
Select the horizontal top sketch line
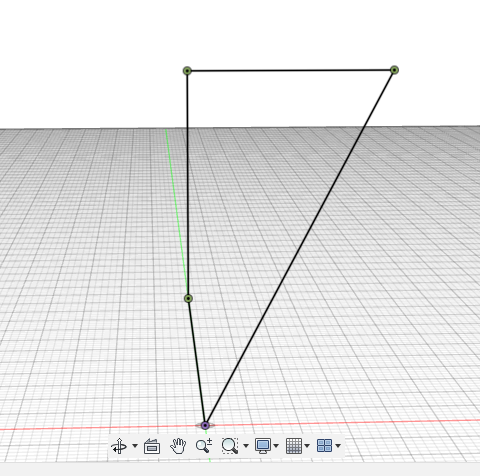[x=291, y=70]
